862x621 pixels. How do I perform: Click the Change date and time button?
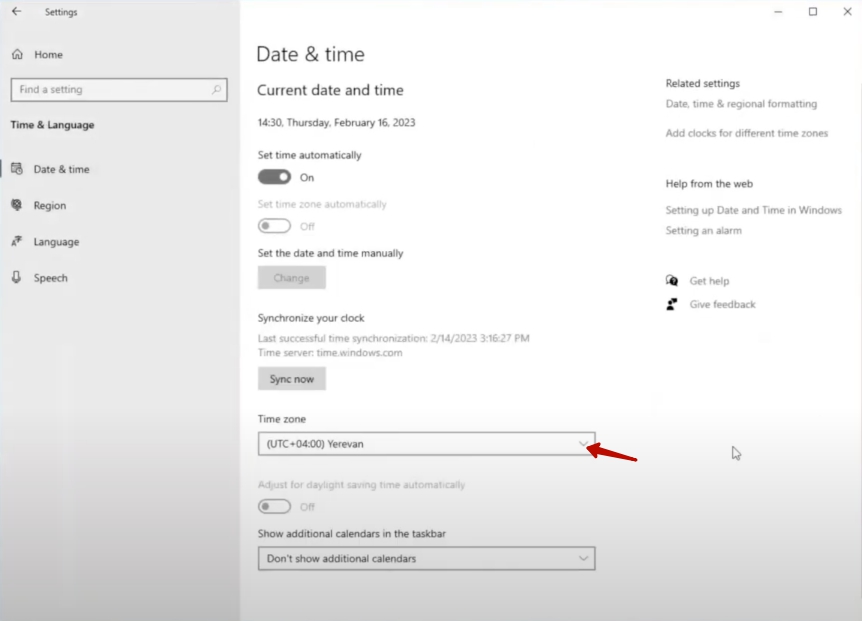[291, 278]
